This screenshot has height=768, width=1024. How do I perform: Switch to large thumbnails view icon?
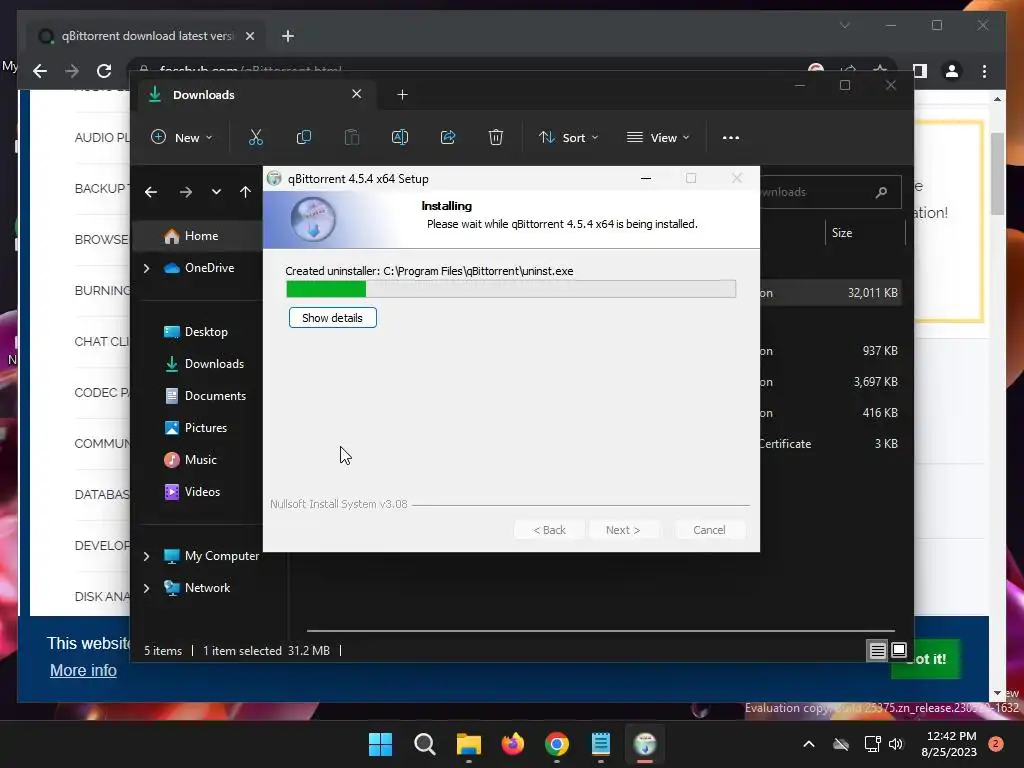coord(899,650)
